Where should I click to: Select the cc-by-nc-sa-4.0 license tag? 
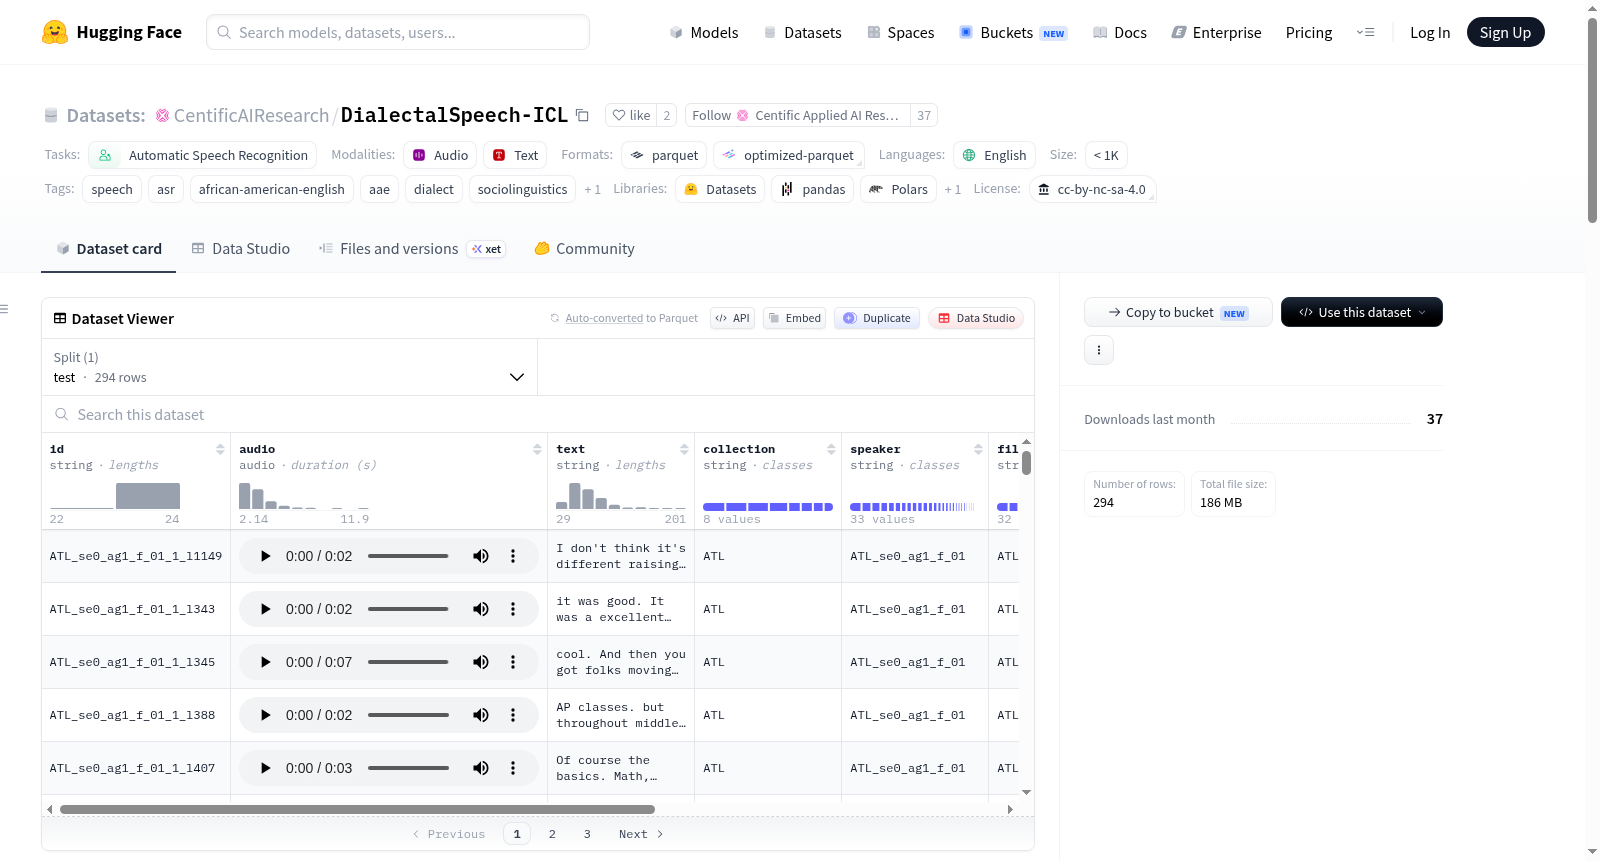1092,189
